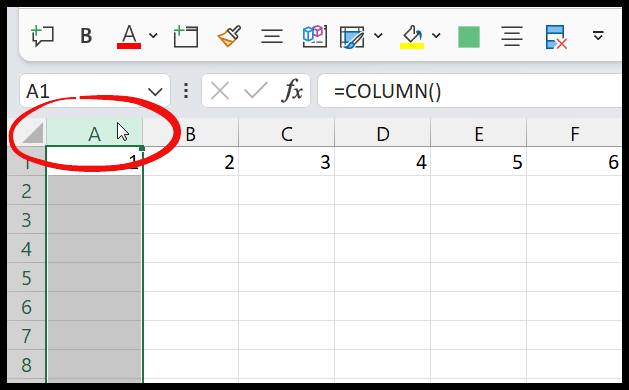Expand the Name Box dropdown
This screenshot has height=390, width=629.
point(155,92)
